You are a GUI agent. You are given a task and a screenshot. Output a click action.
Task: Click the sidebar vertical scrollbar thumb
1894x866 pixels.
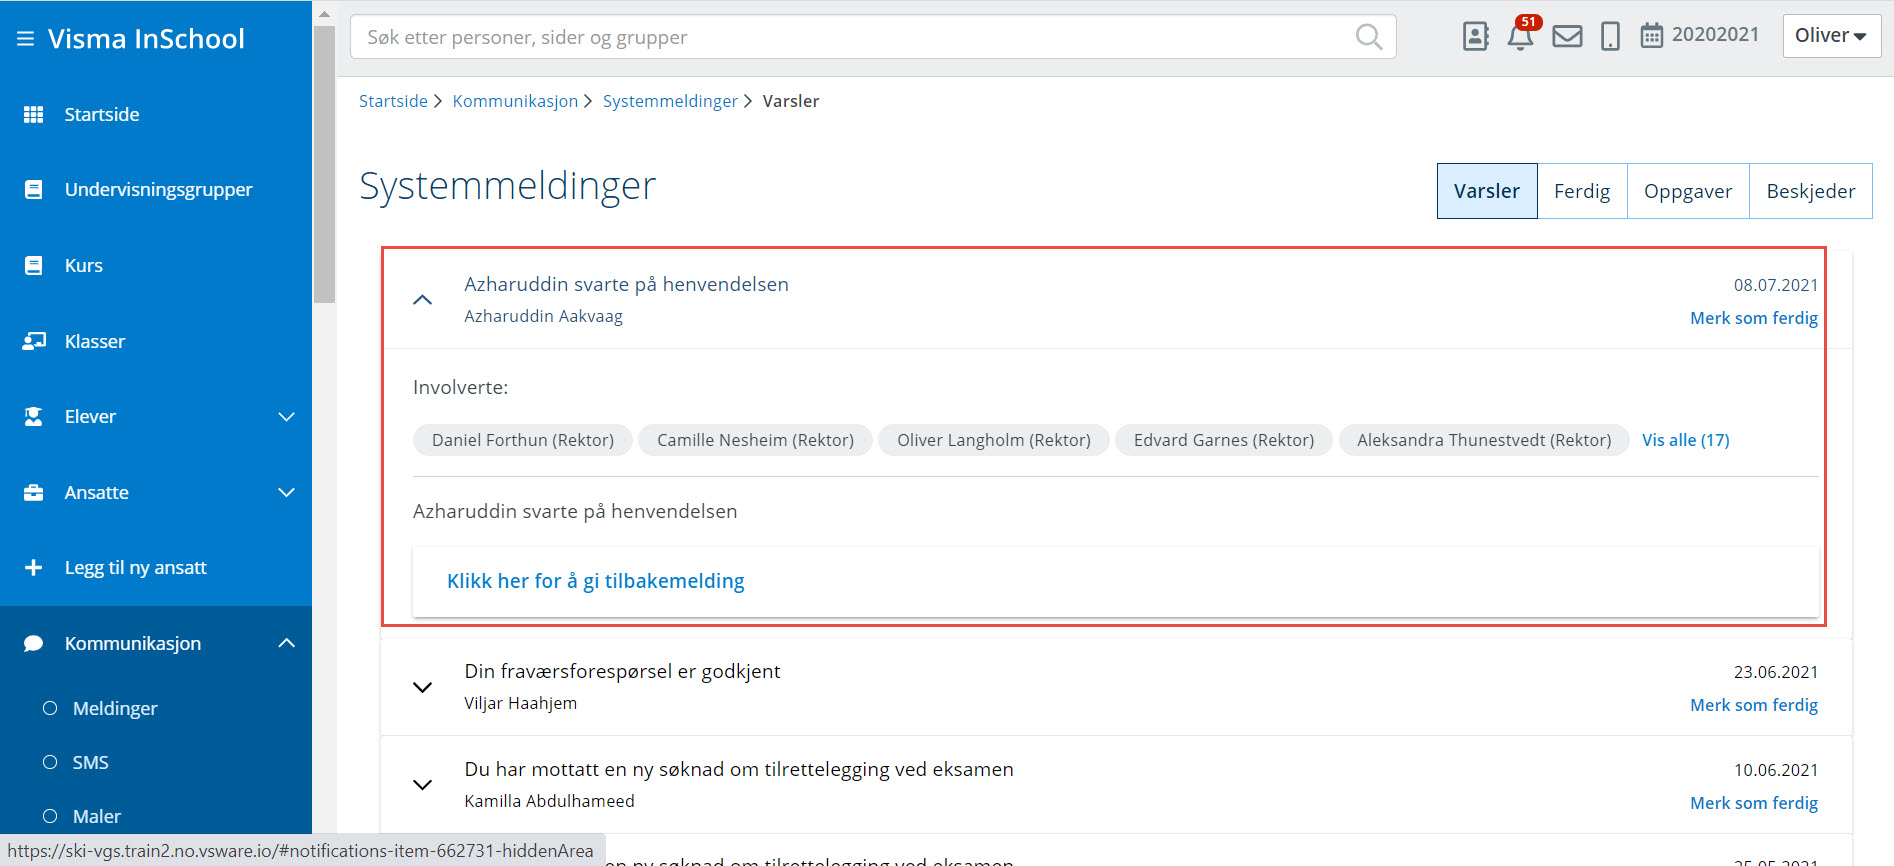pos(324,164)
